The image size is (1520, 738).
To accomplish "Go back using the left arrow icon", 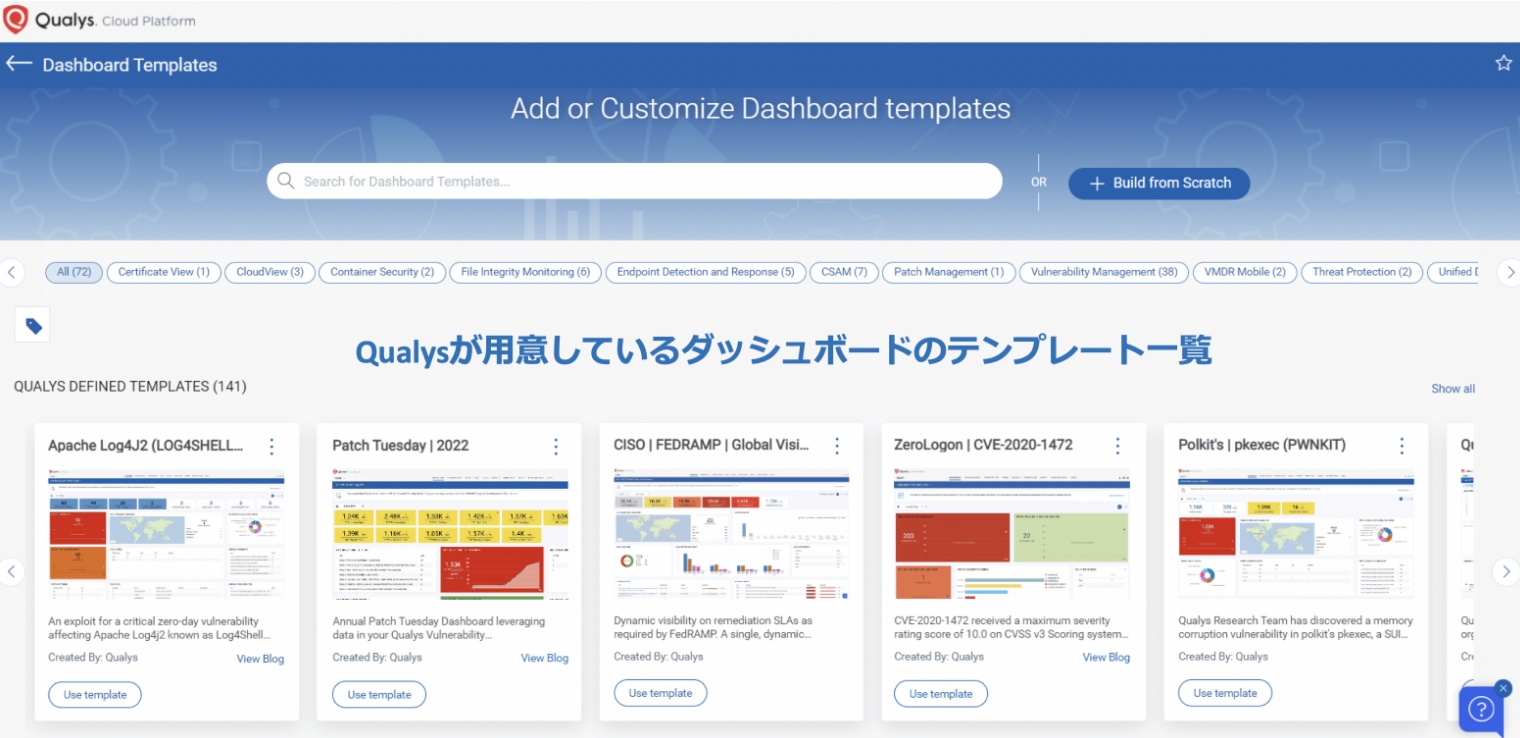I will pyautogui.click(x=19, y=64).
